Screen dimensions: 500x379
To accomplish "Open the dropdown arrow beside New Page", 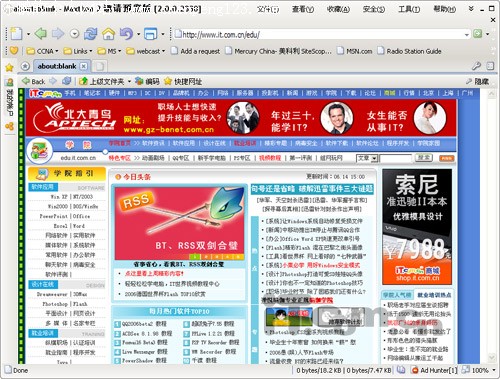I will coord(28,34).
